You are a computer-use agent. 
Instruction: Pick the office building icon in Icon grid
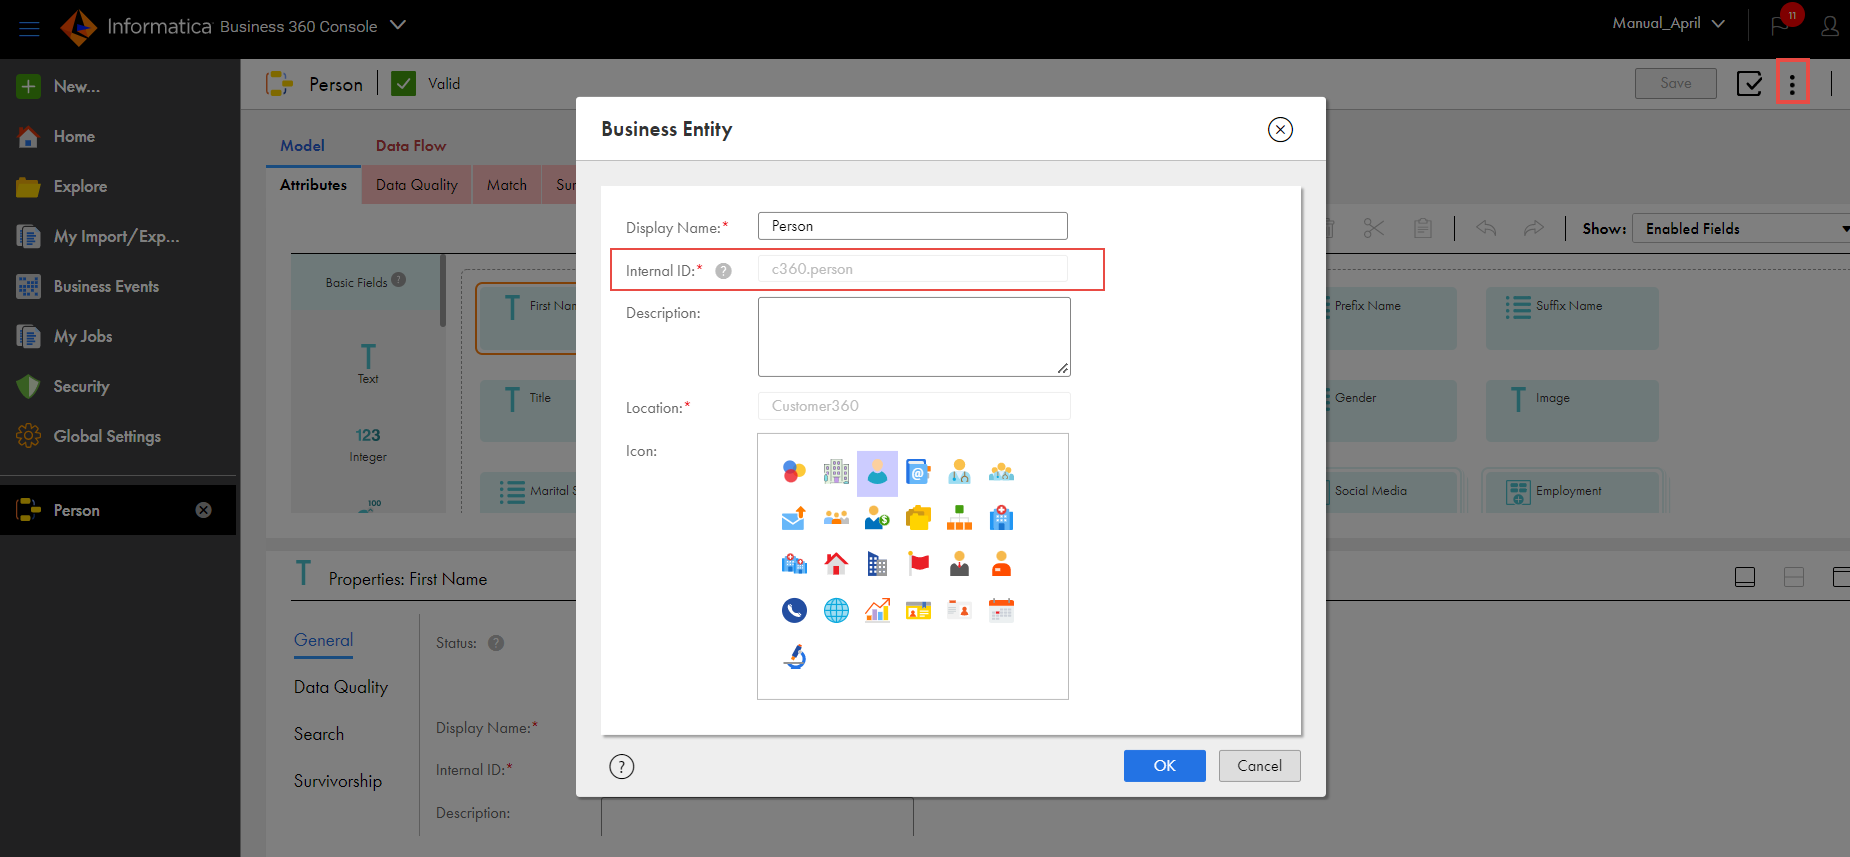[x=836, y=471]
